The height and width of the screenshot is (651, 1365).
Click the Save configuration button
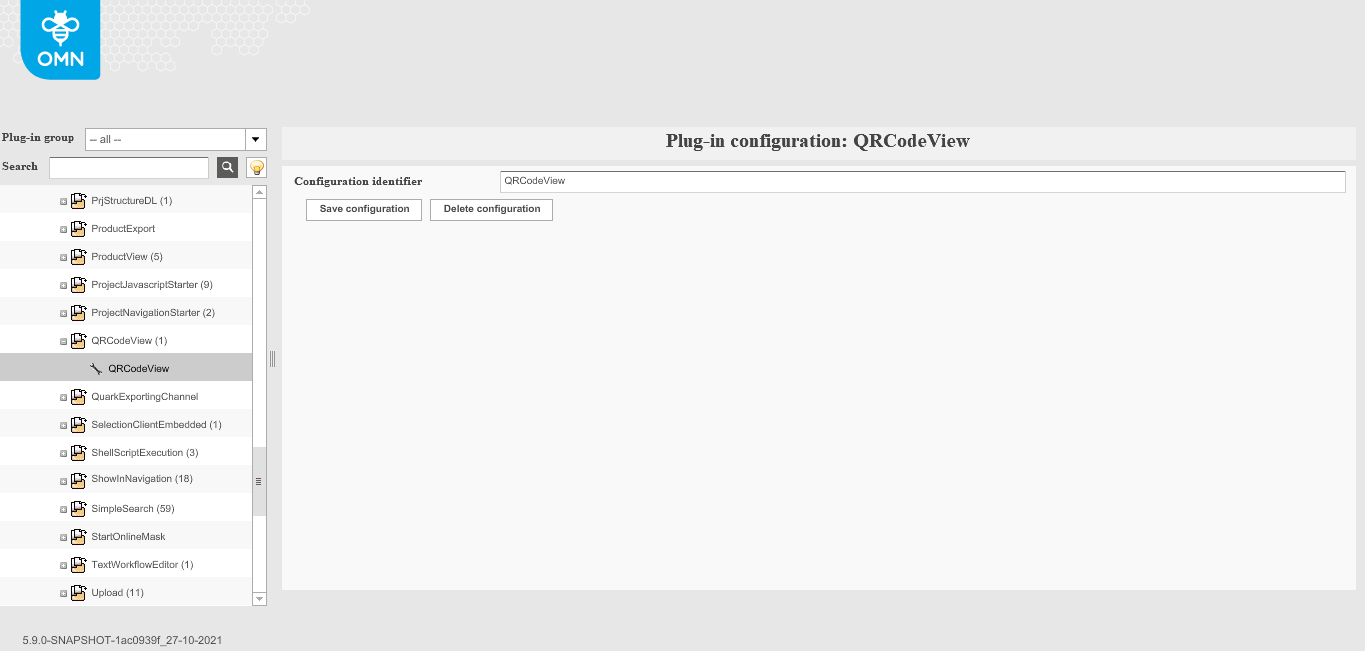pos(363,209)
